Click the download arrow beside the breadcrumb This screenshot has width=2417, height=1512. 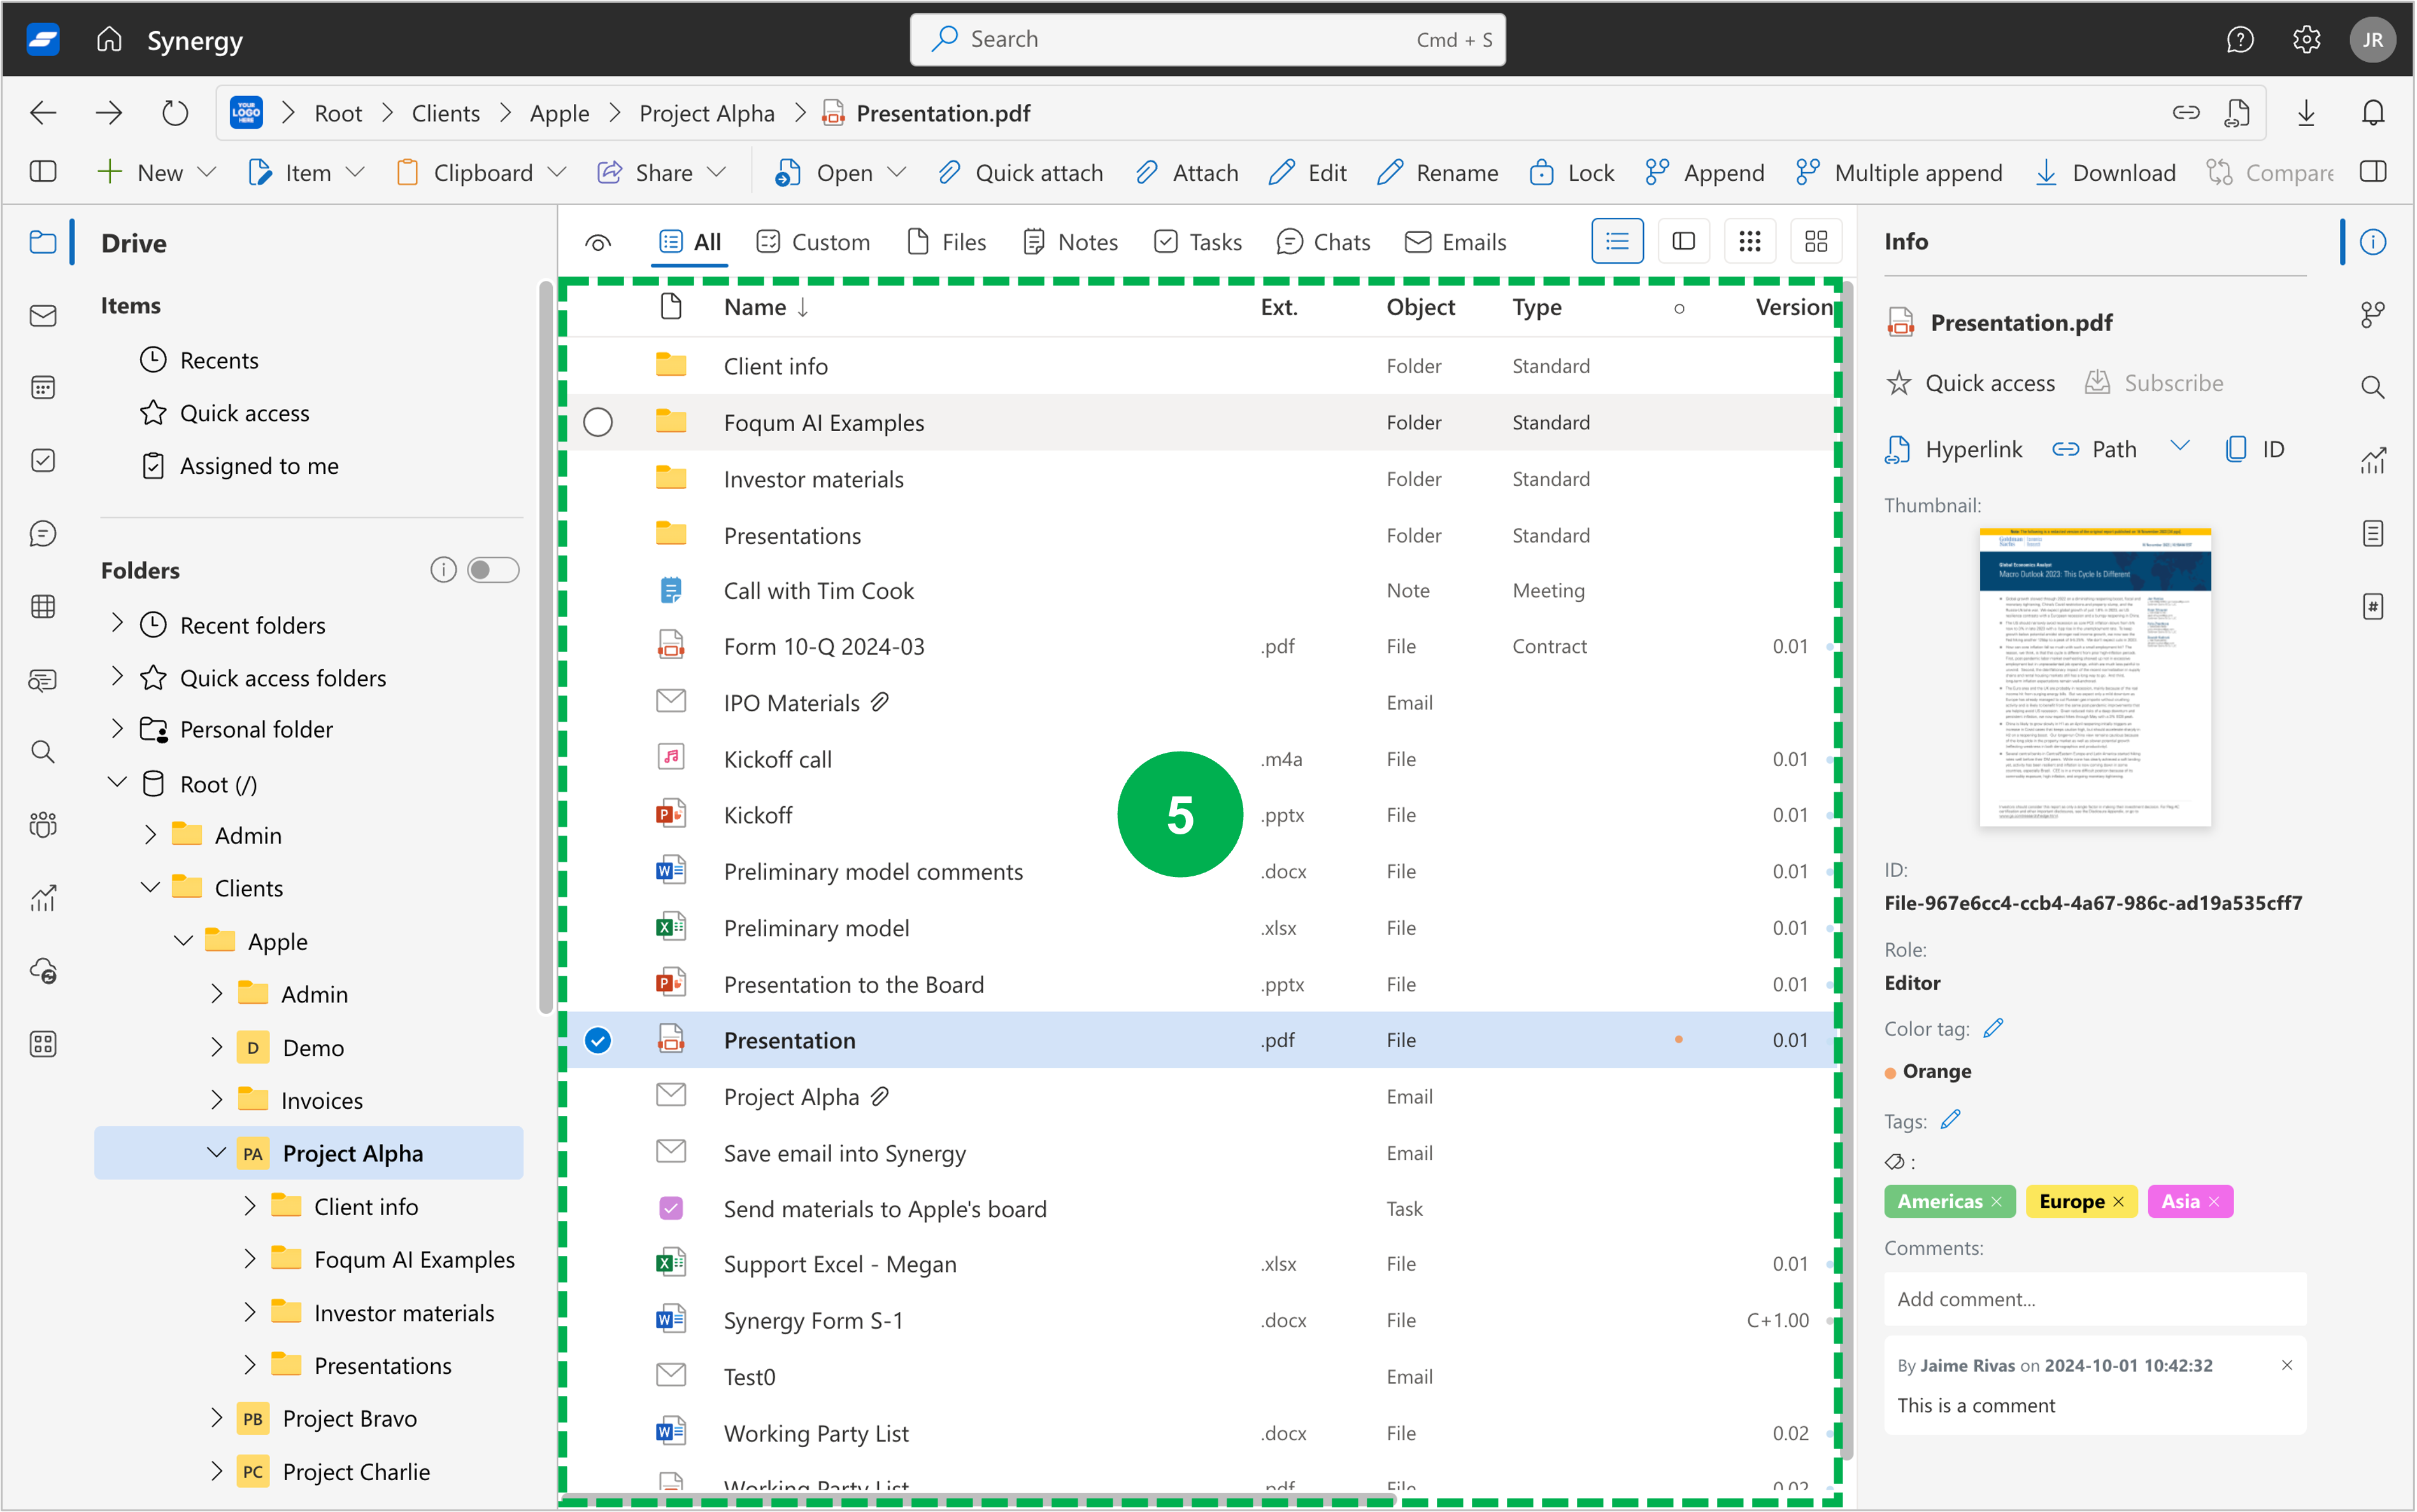coord(2306,113)
